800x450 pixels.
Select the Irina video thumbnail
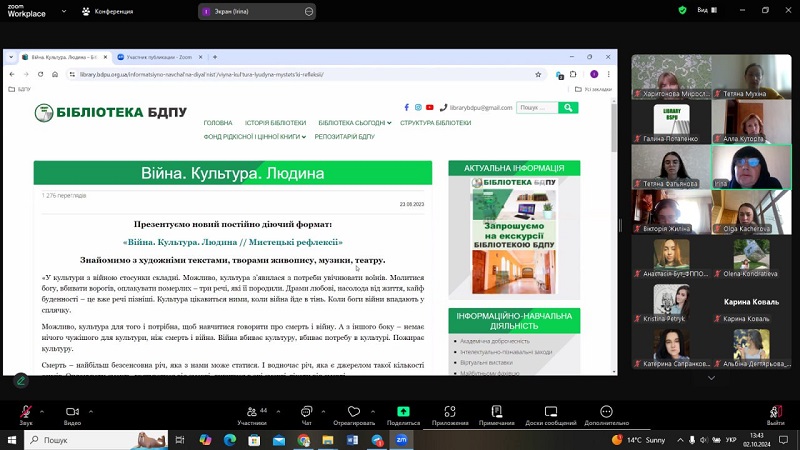click(x=752, y=167)
